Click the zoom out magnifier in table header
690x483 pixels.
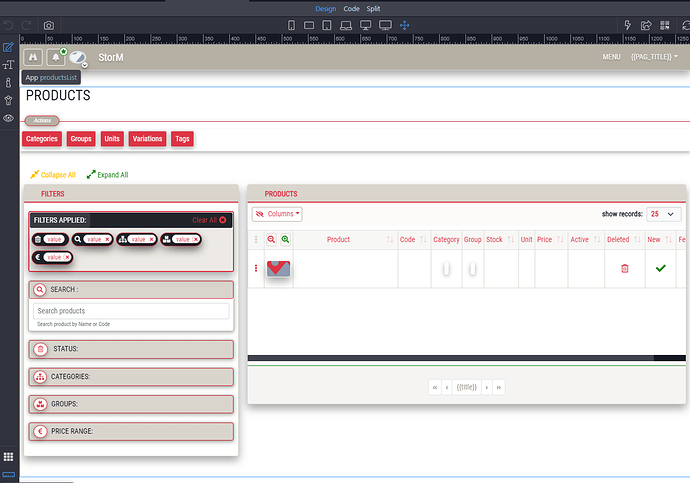click(x=272, y=239)
